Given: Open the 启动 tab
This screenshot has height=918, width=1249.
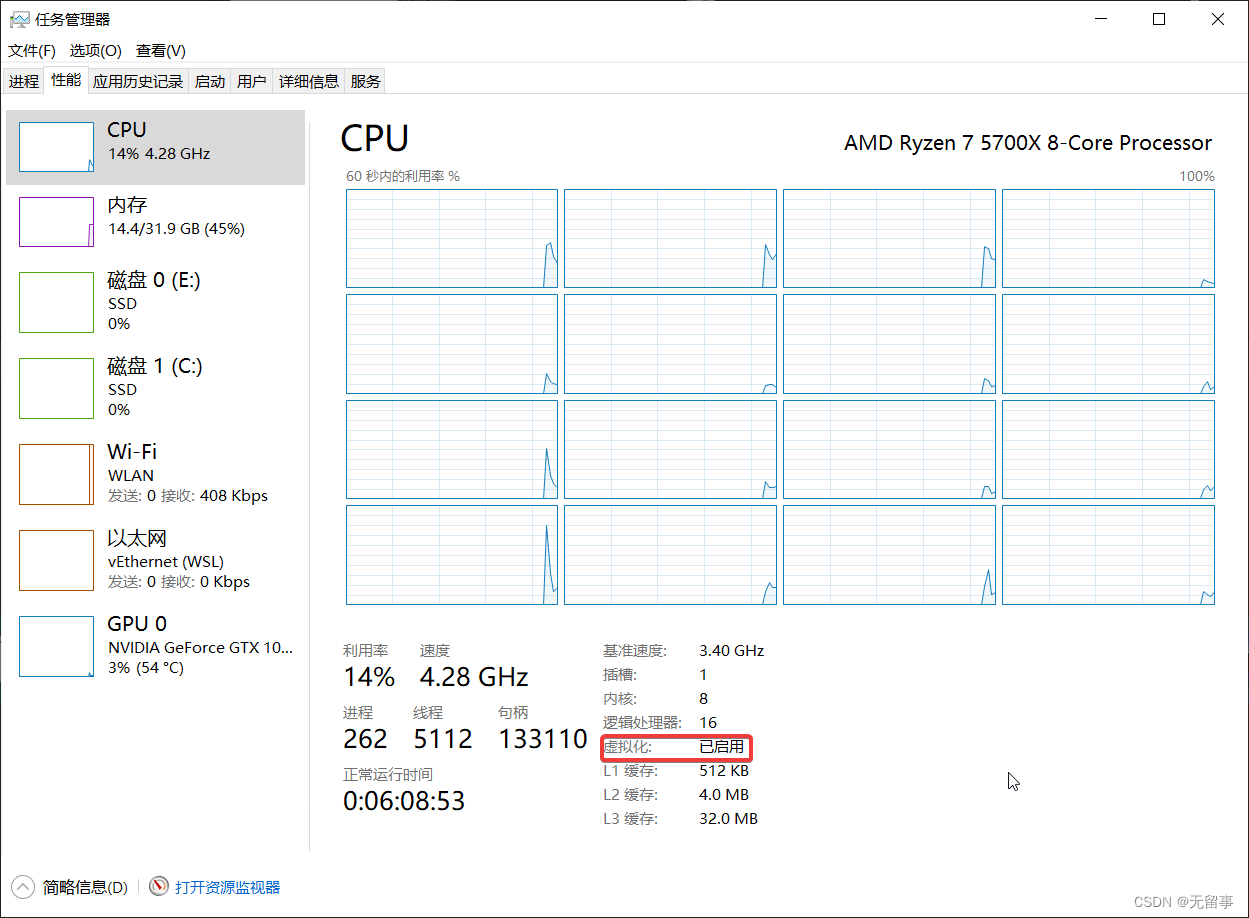Looking at the screenshot, I should pos(209,81).
